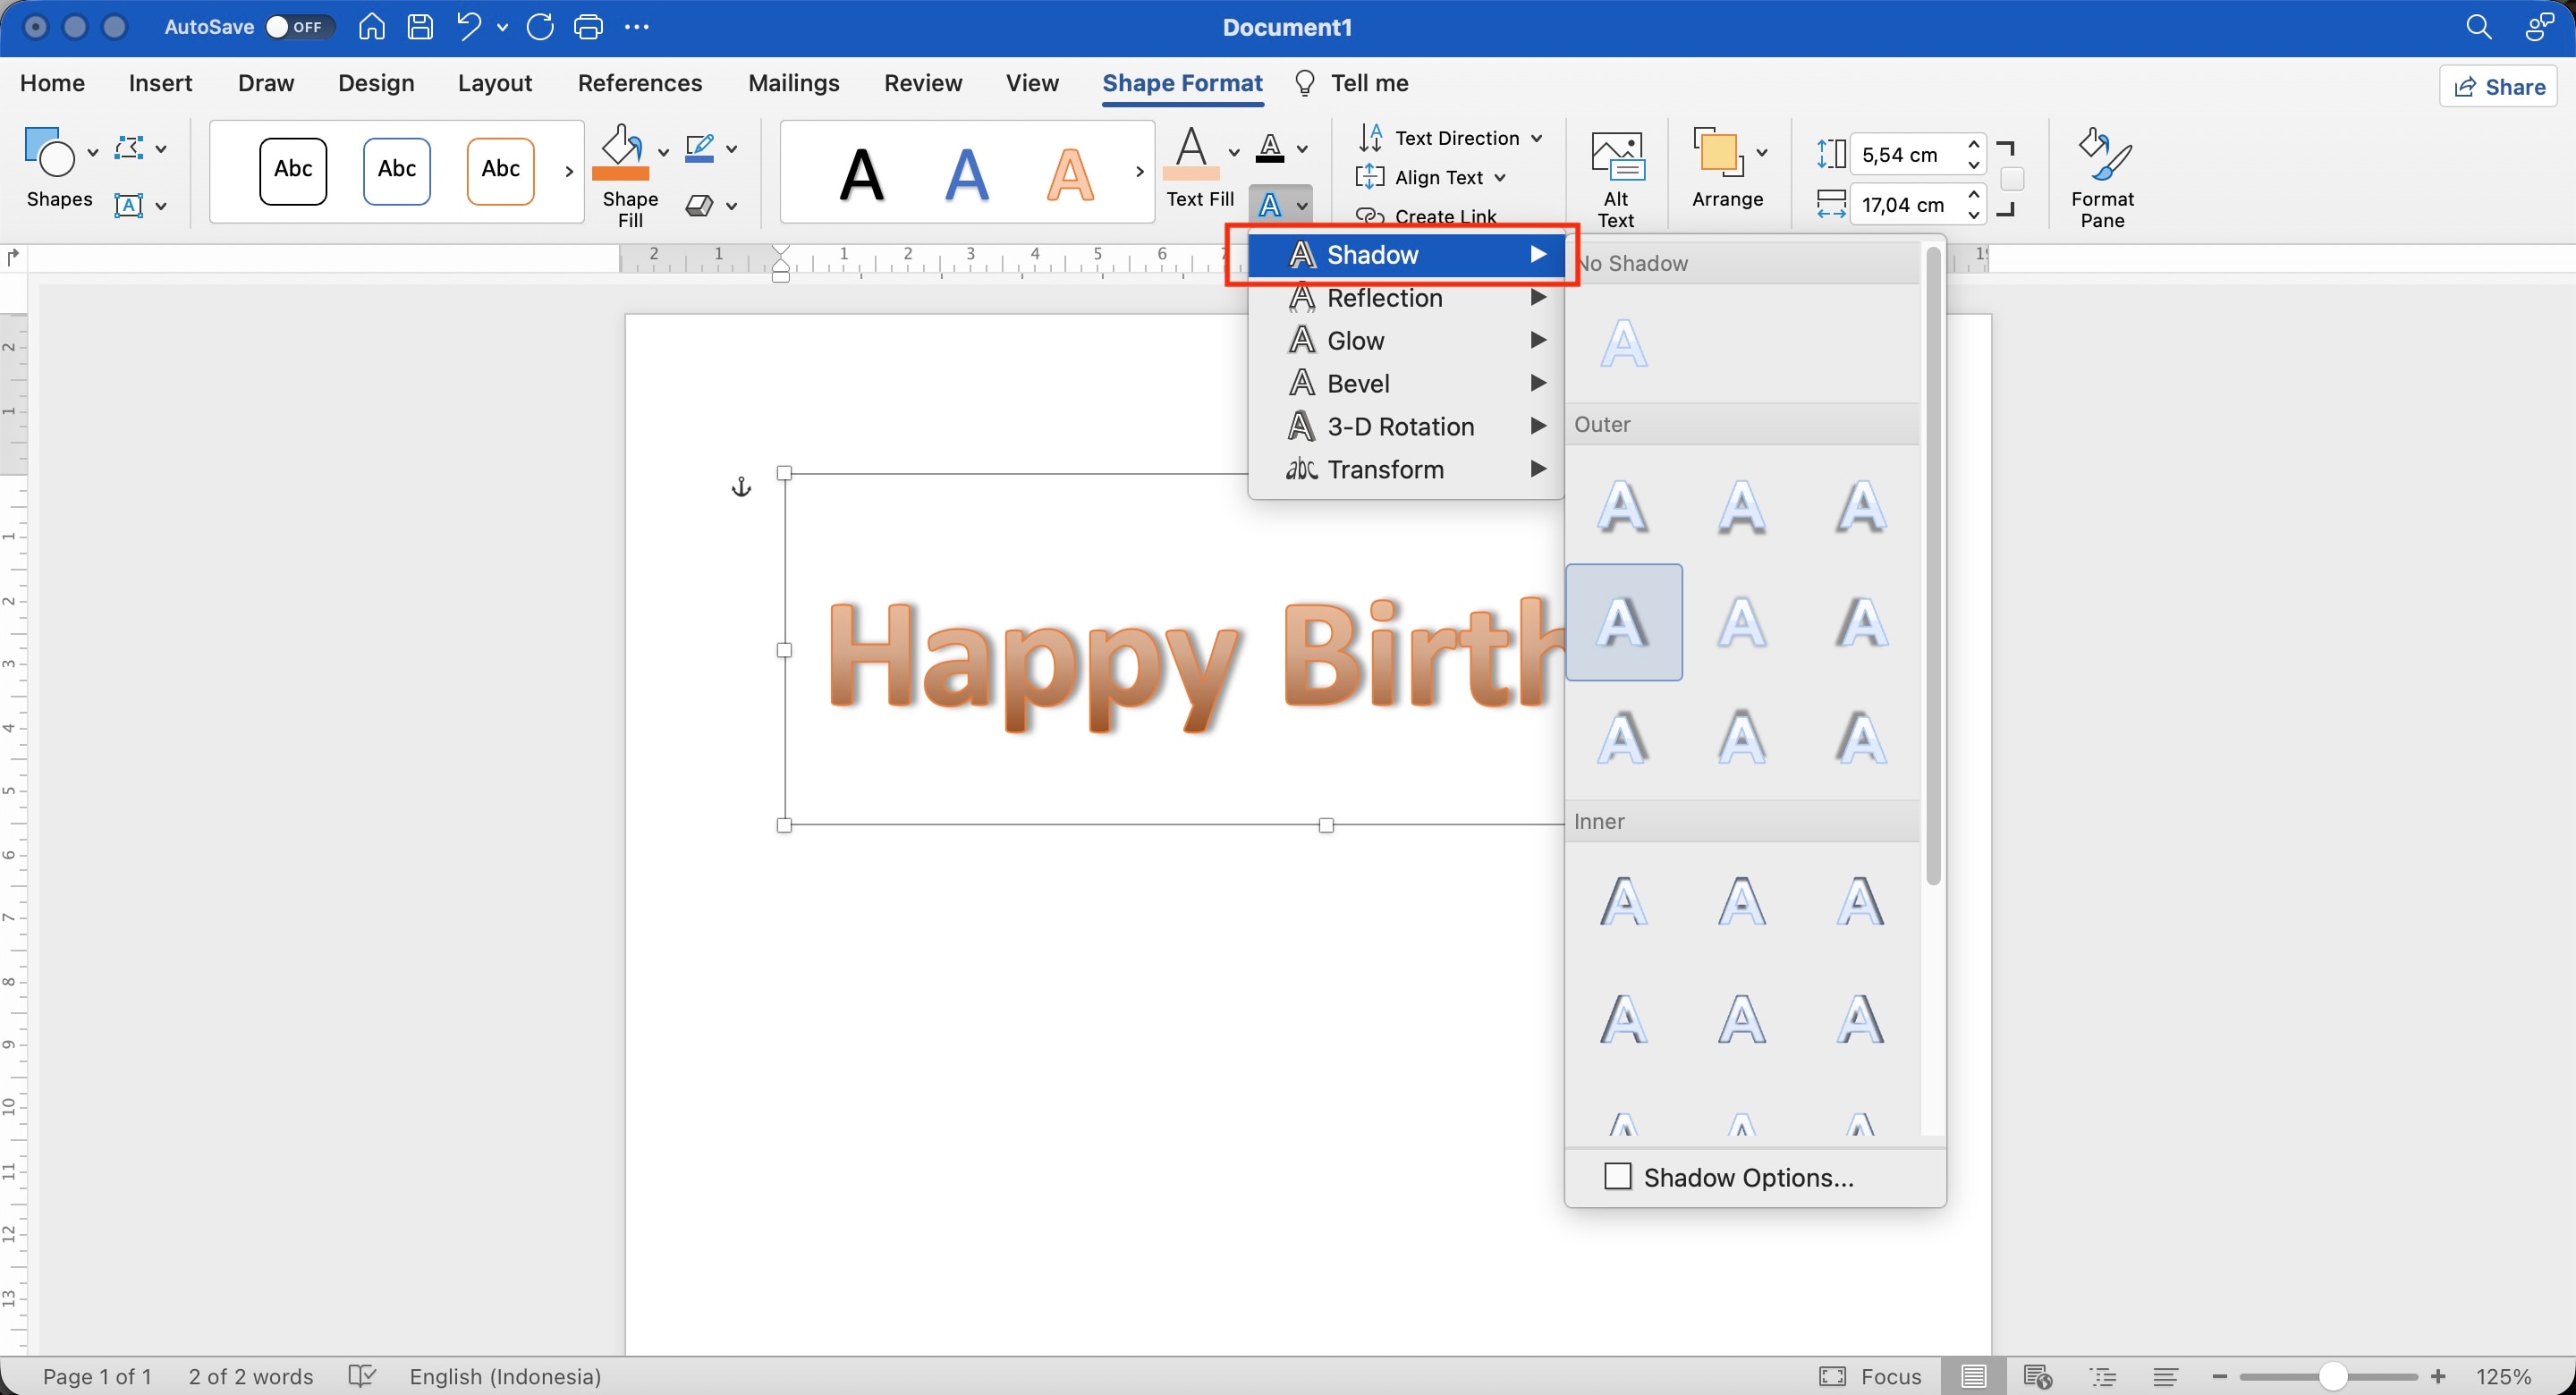The height and width of the screenshot is (1395, 2576).
Task: Click the zoom slider handle
Action: pos(2333,1377)
